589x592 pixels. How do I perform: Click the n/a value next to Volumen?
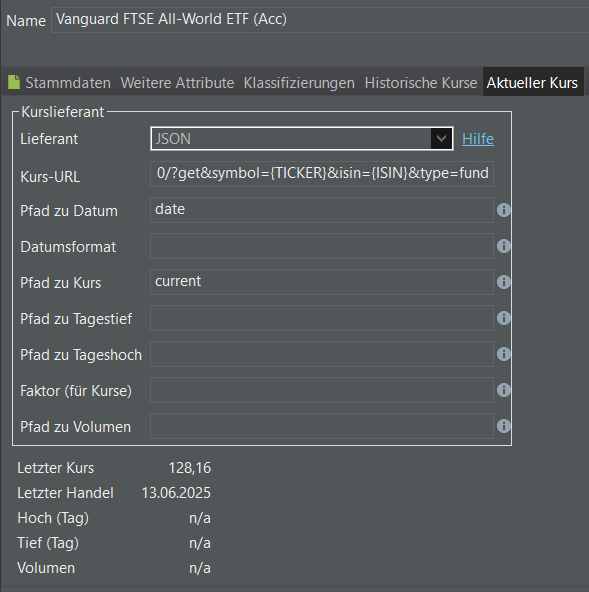(200, 568)
